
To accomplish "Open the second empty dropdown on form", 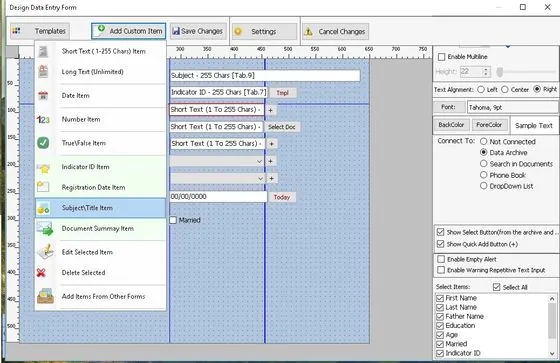I will 217,178.
